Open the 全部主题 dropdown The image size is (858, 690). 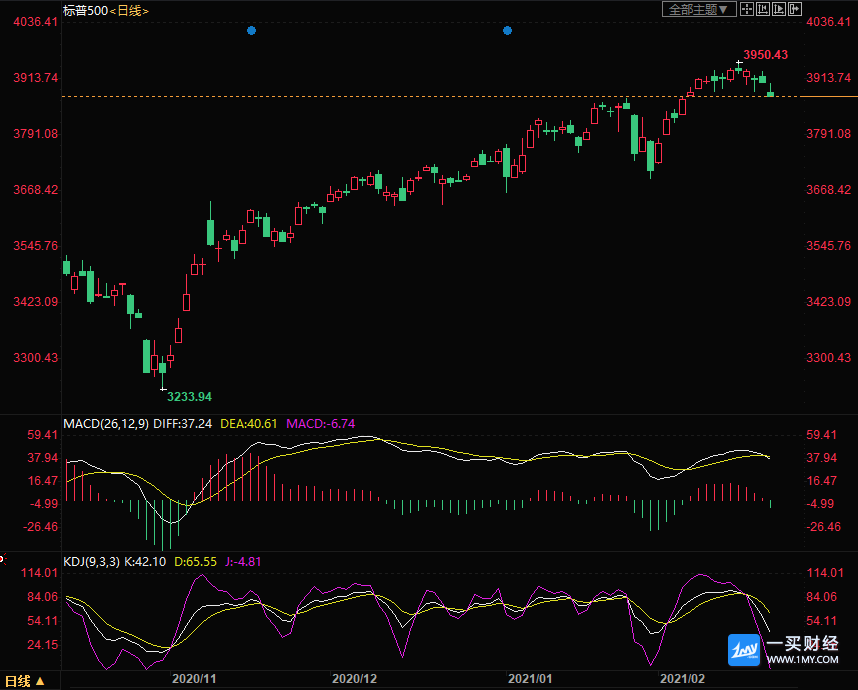pyautogui.click(x=699, y=9)
